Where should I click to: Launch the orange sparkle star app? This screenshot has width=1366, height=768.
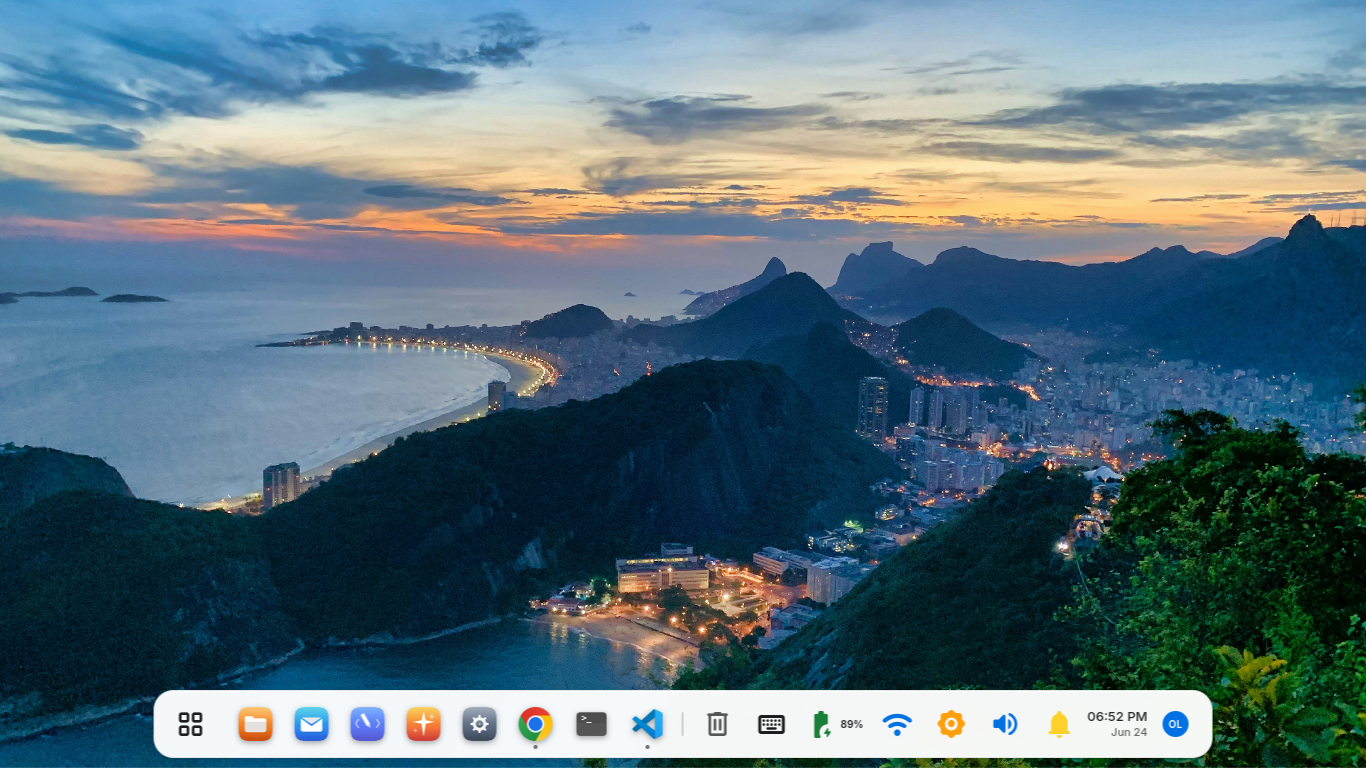(x=423, y=724)
